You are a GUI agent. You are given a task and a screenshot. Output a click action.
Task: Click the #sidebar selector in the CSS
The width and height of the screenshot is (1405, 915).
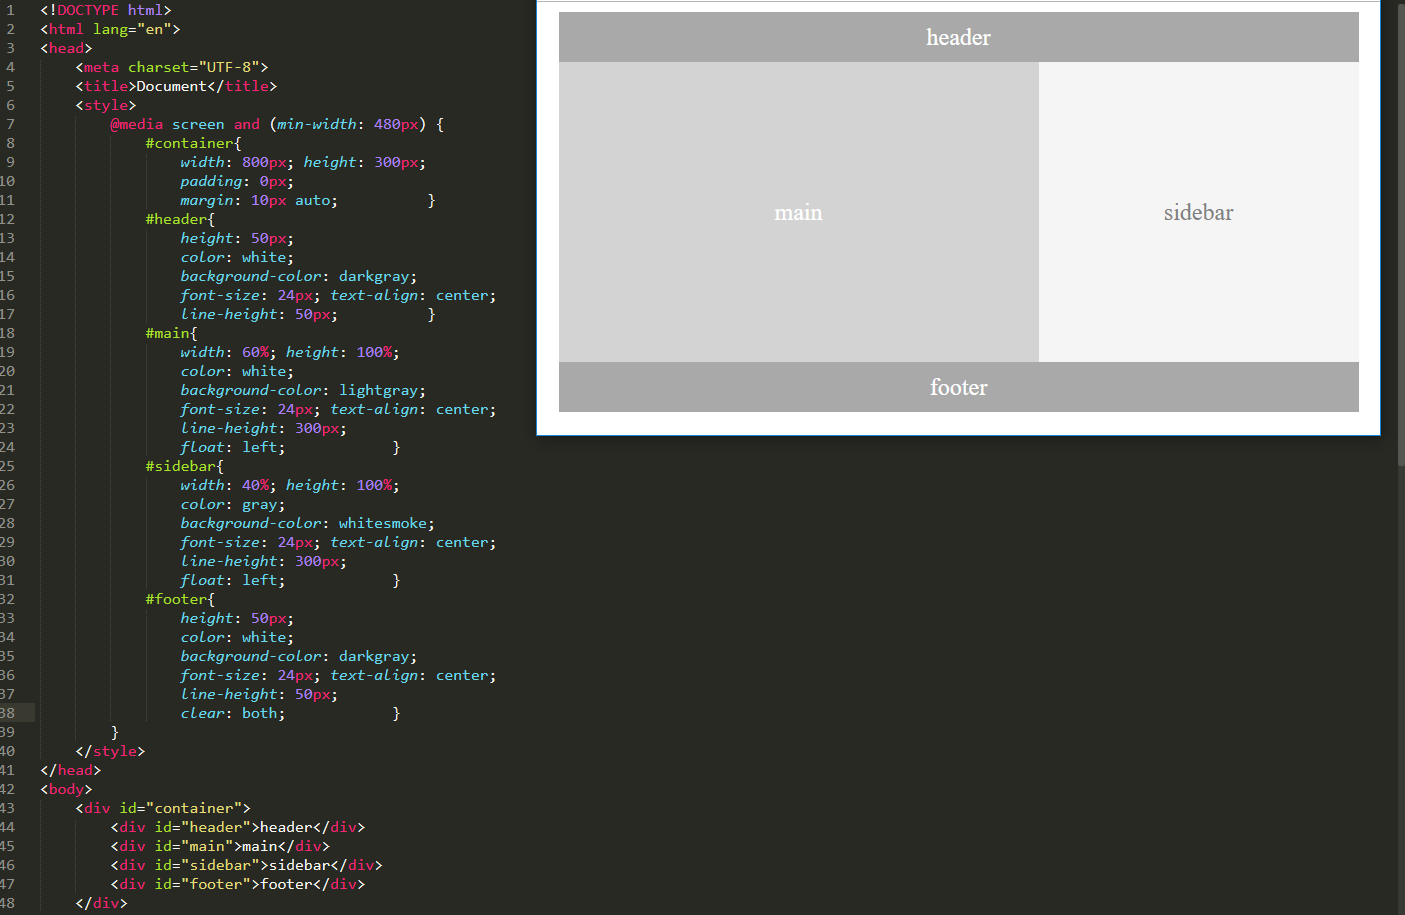pos(183,466)
